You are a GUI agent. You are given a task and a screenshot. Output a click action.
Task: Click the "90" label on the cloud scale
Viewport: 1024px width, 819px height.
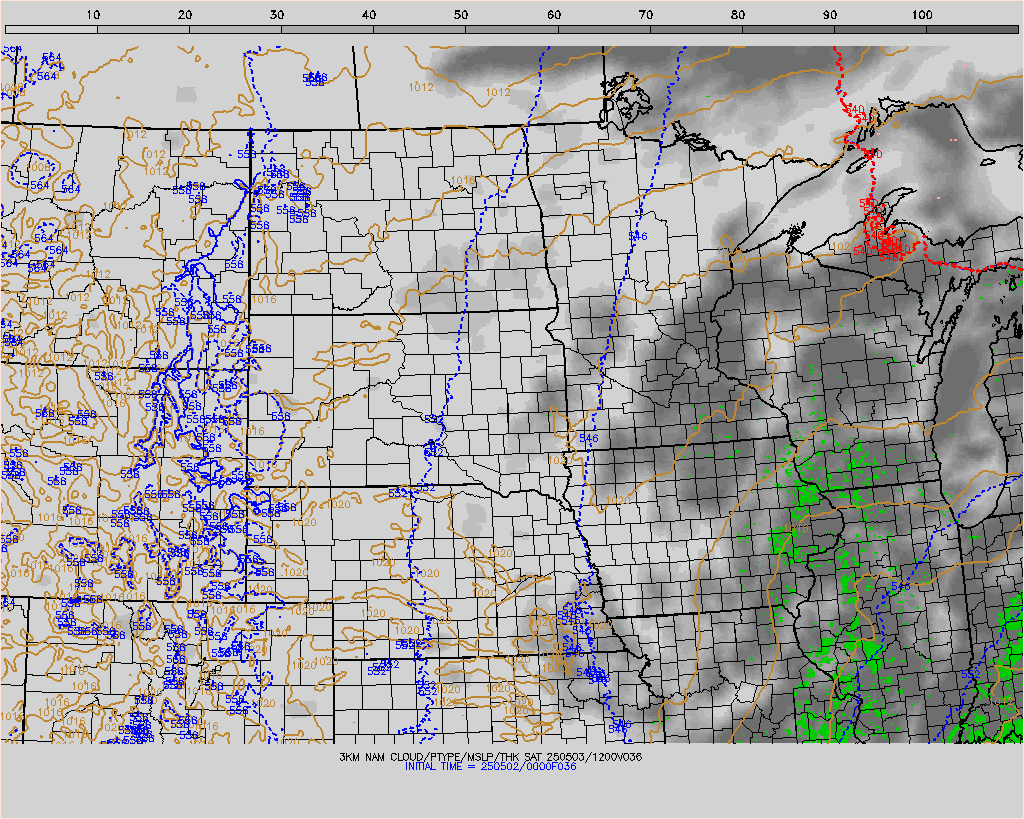click(830, 15)
